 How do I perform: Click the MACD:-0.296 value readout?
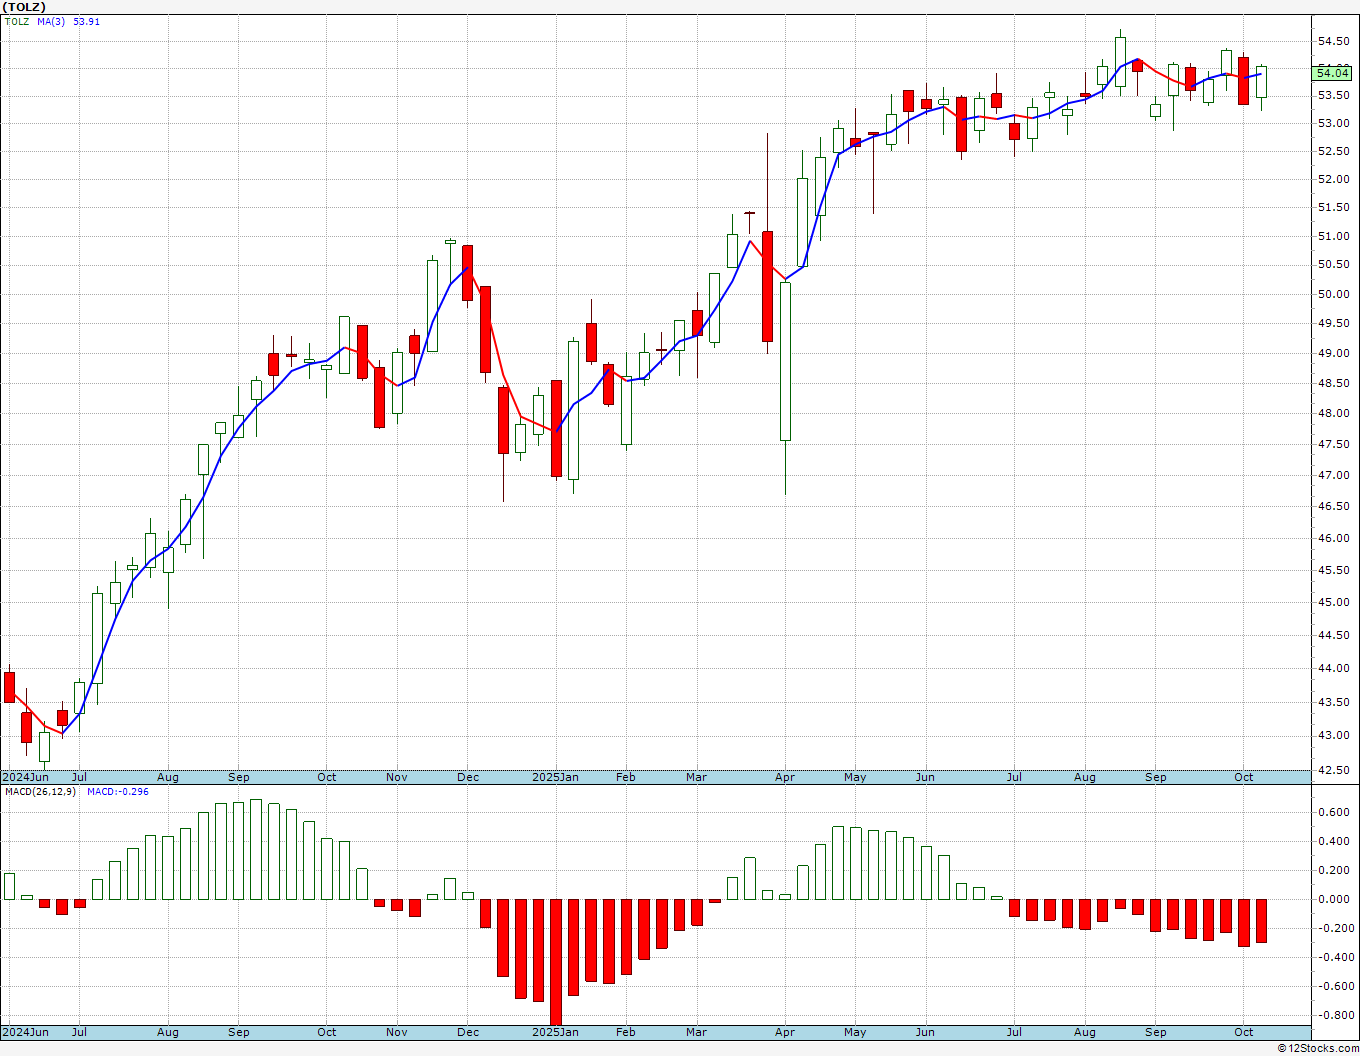pyautogui.click(x=118, y=791)
